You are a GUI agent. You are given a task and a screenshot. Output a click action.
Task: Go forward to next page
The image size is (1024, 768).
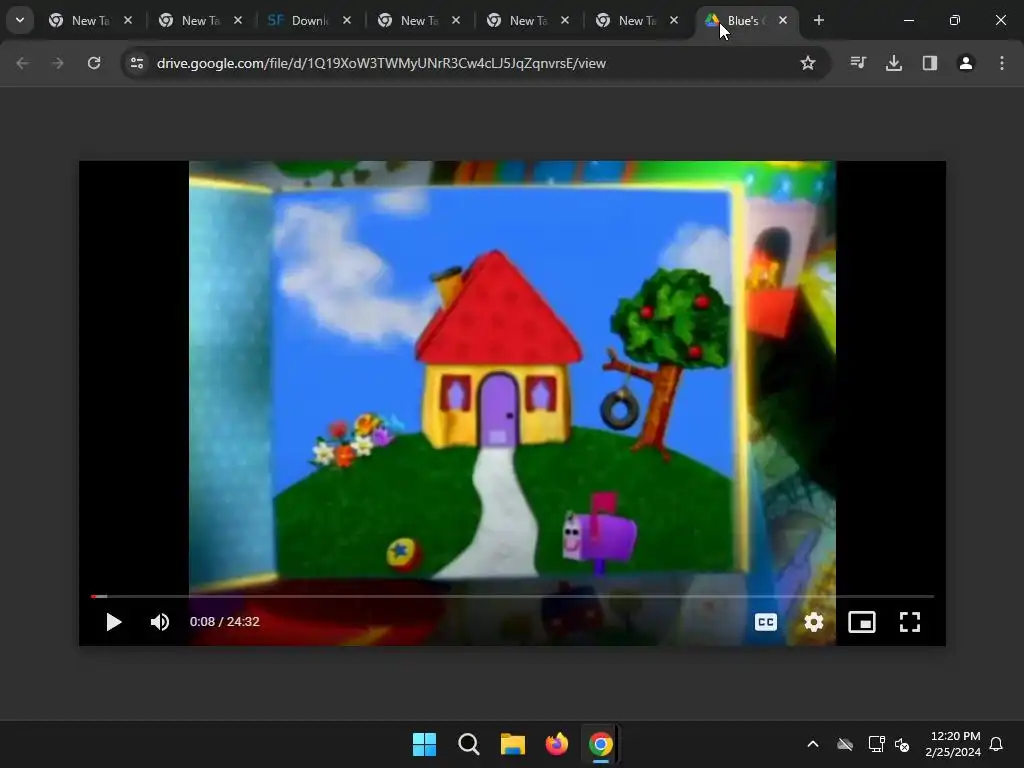[58, 63]
